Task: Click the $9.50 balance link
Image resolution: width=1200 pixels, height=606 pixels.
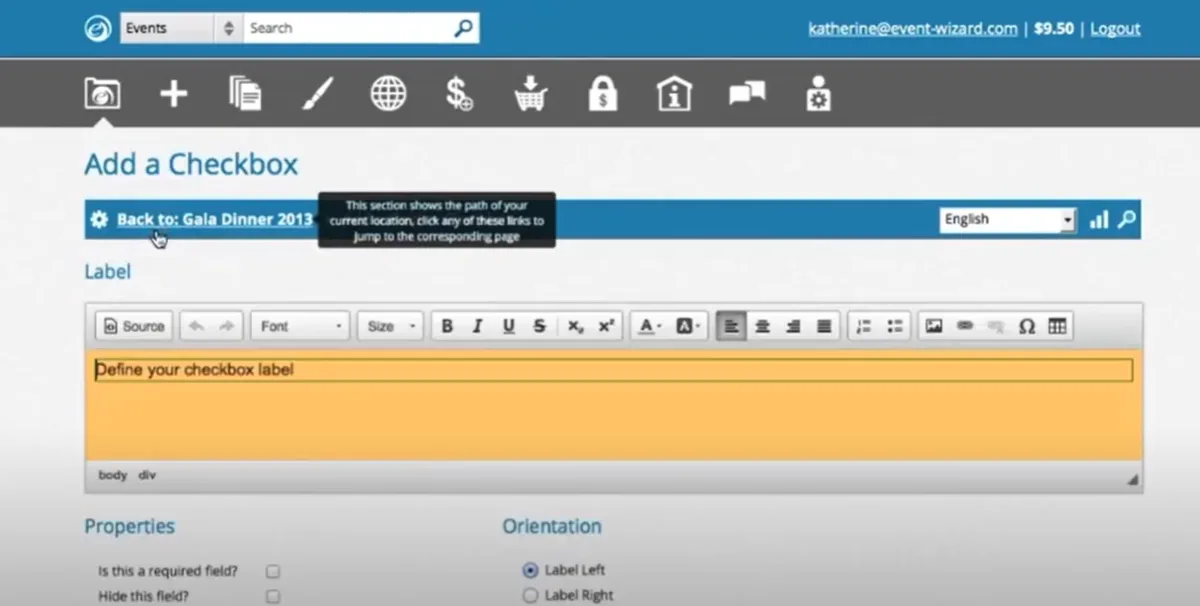Action: click(x=1054, y=28)
